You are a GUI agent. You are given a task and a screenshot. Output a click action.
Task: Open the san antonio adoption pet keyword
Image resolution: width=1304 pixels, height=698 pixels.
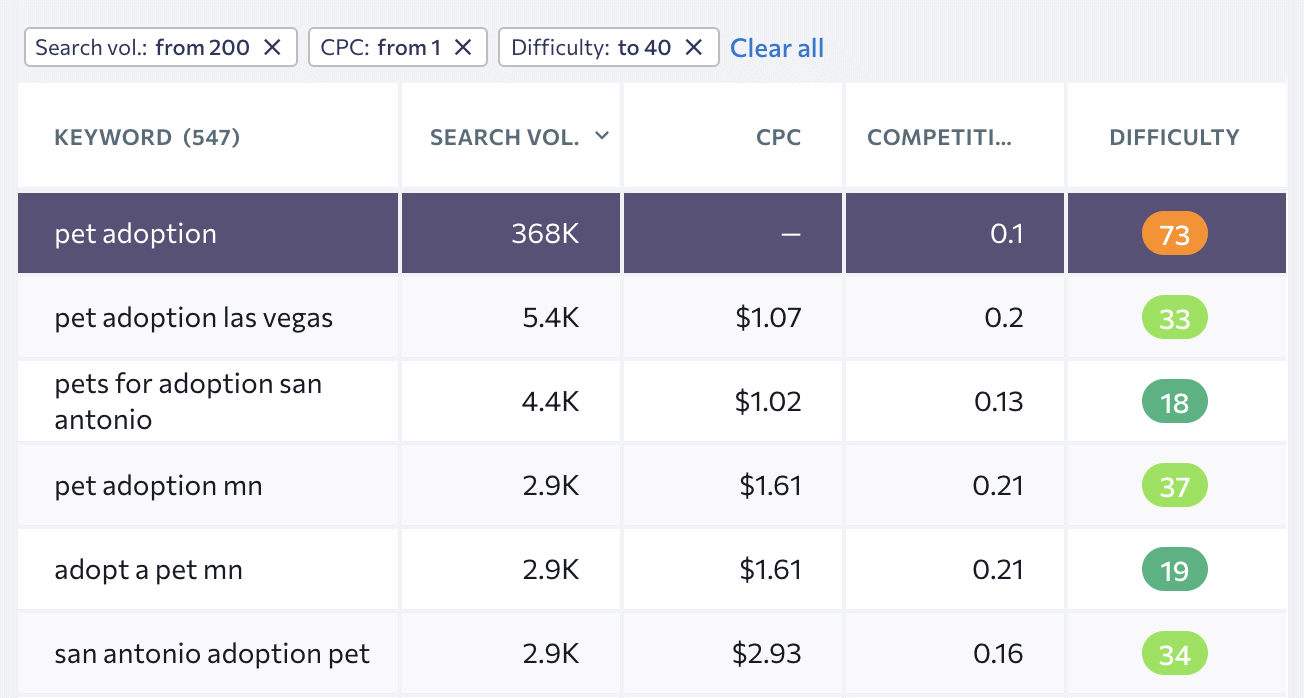point(212,655)
